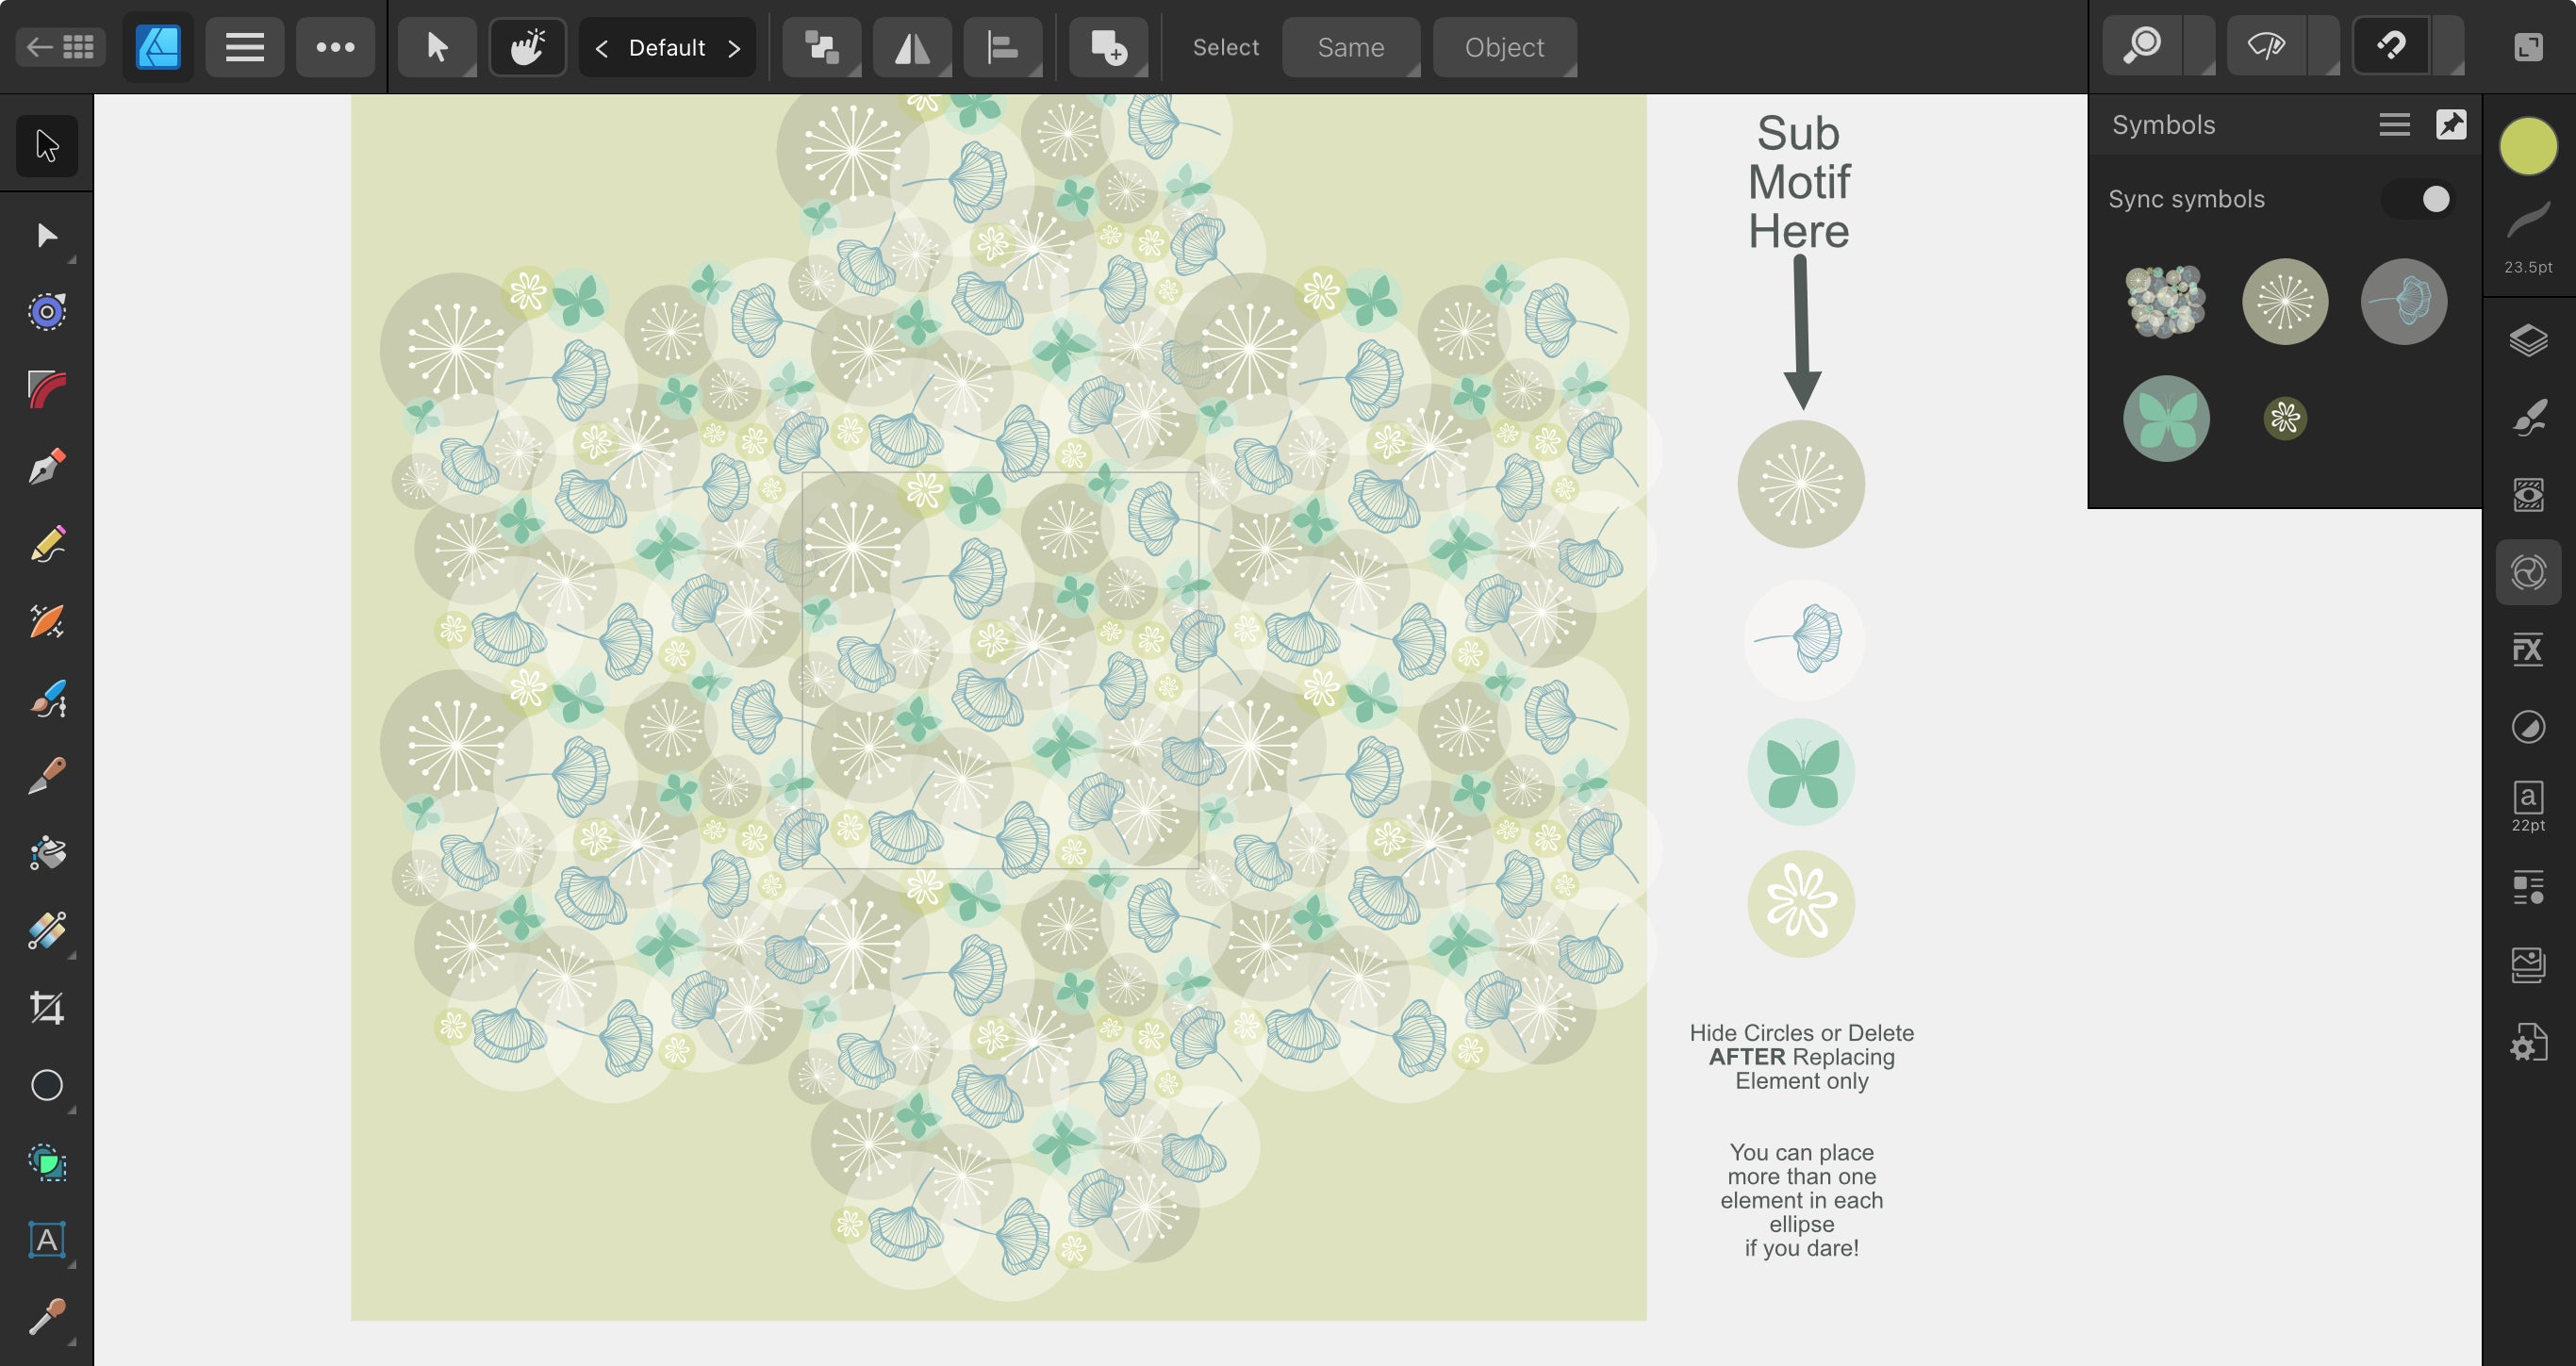Select the Ellipse shape tool
This screenshot has height=1366, width=2576.
pos(47,1085)
